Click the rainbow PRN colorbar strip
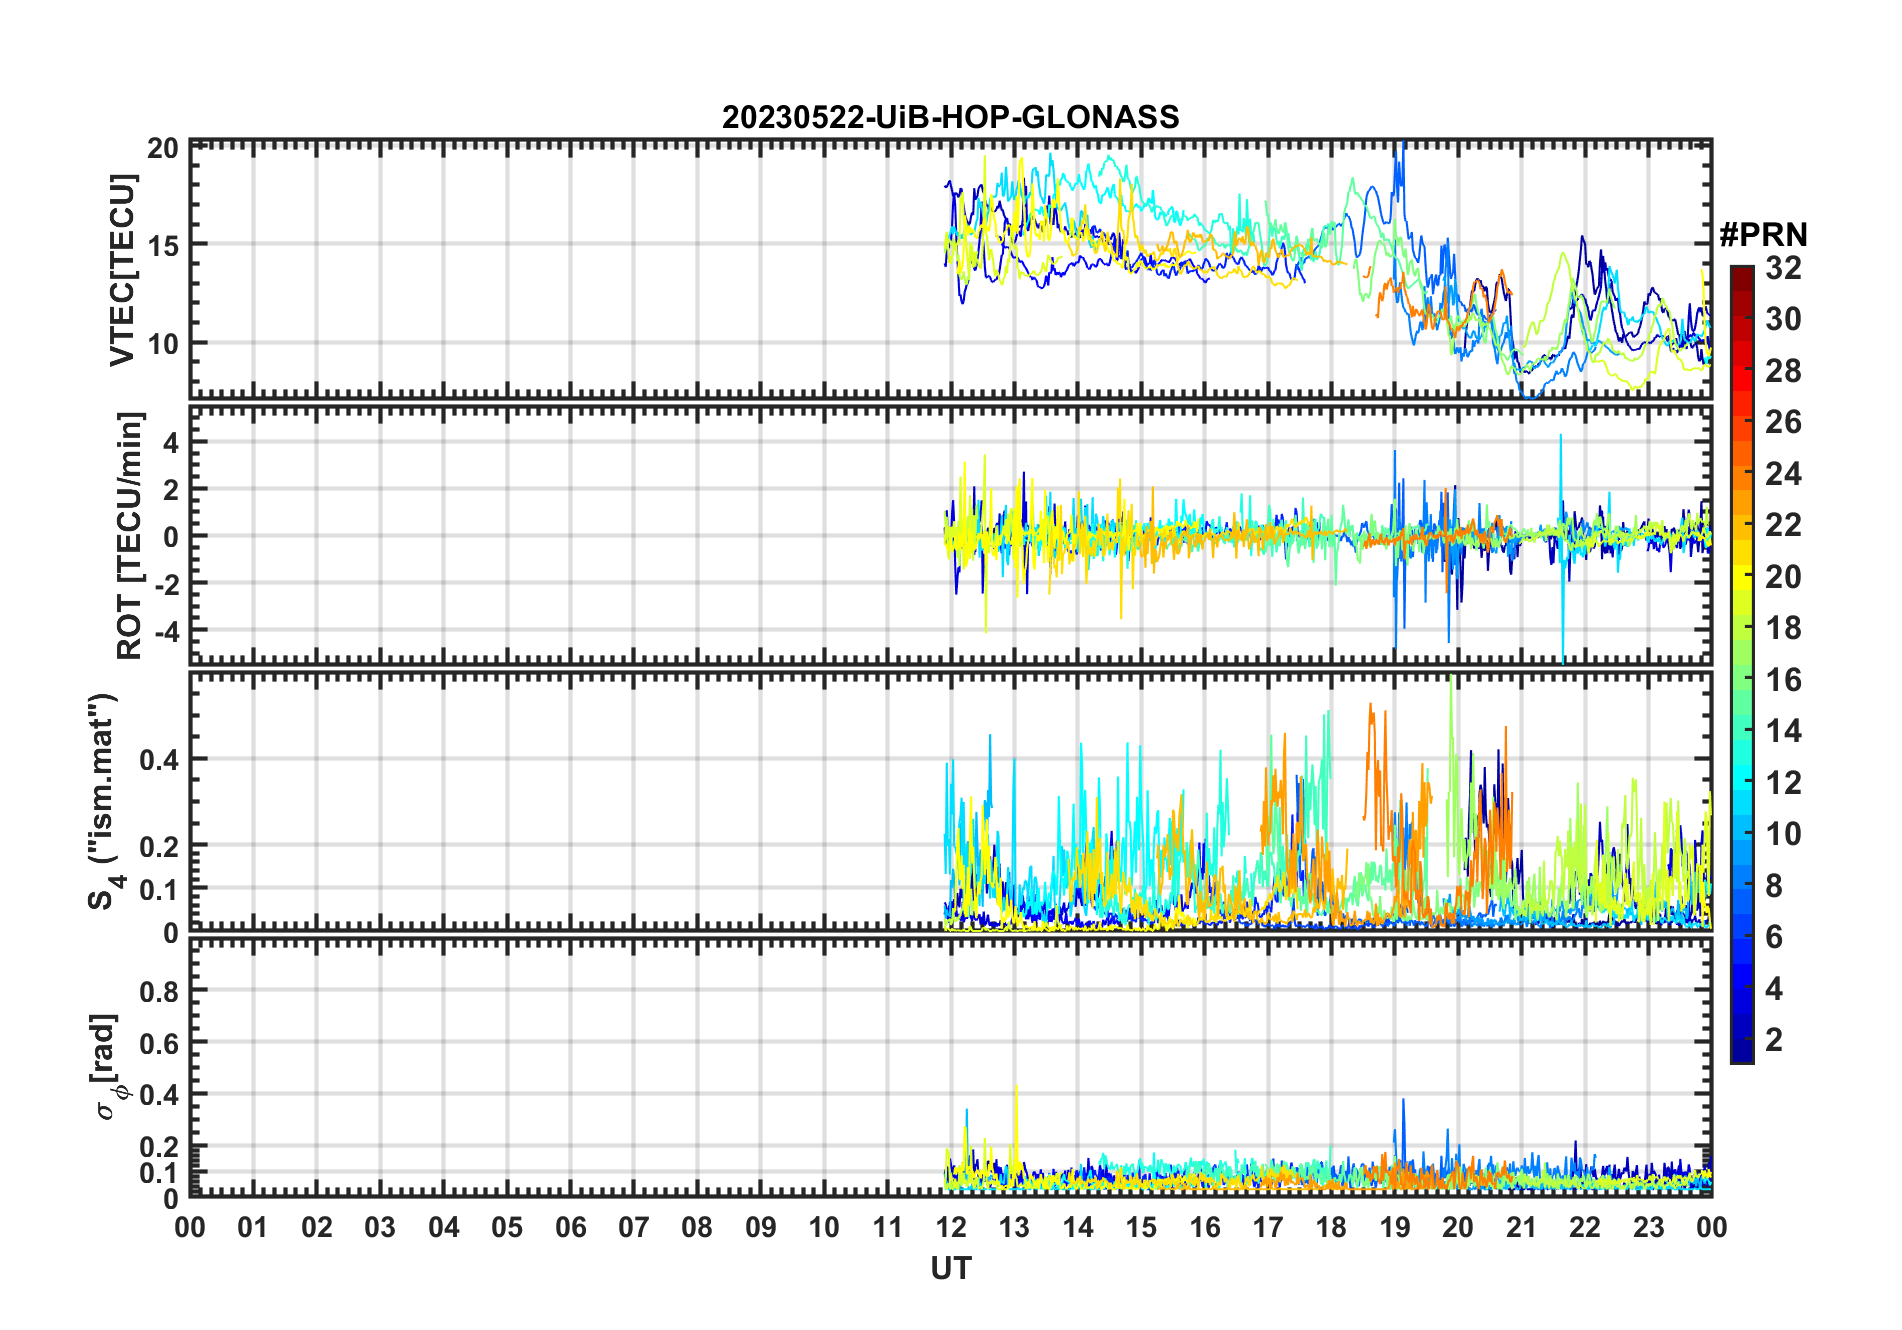The width and height of the screenshot is (1902, 1330). click(x=1742, y=664)
